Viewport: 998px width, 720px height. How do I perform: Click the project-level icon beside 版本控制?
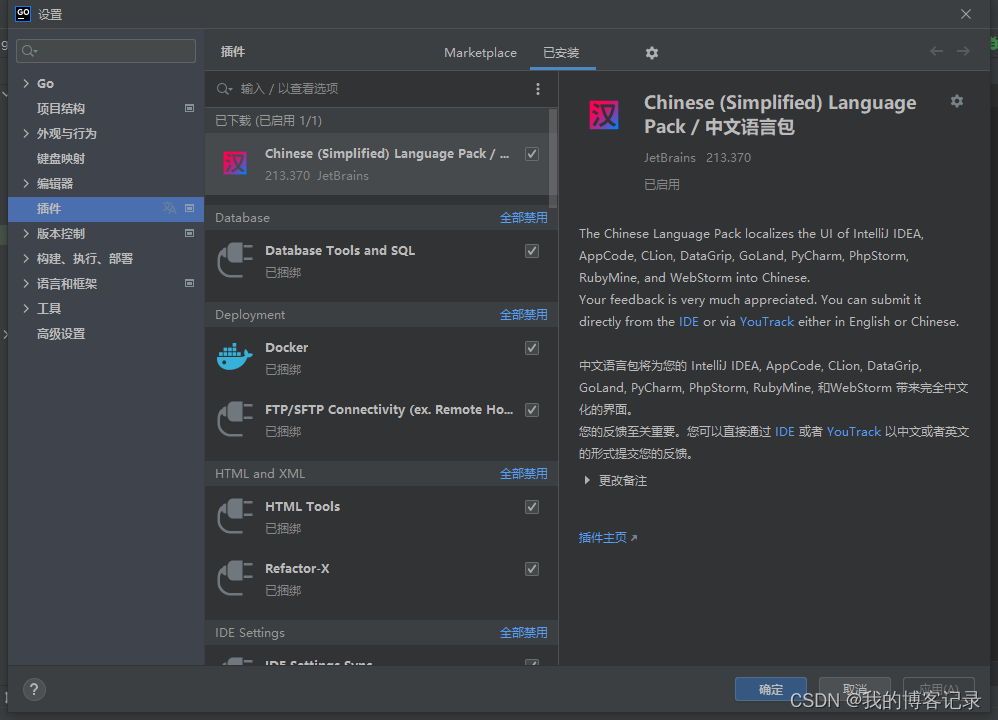coord(189,234)
